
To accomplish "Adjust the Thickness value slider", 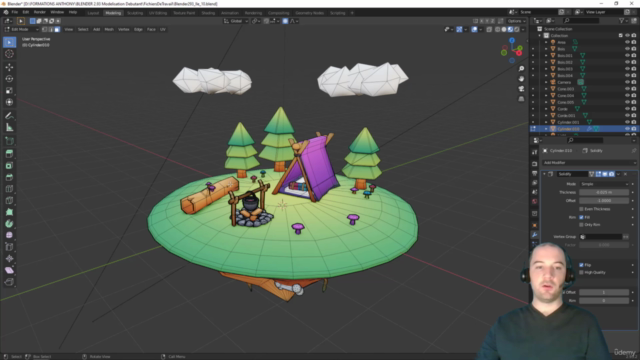I will (x=604, y=192).
